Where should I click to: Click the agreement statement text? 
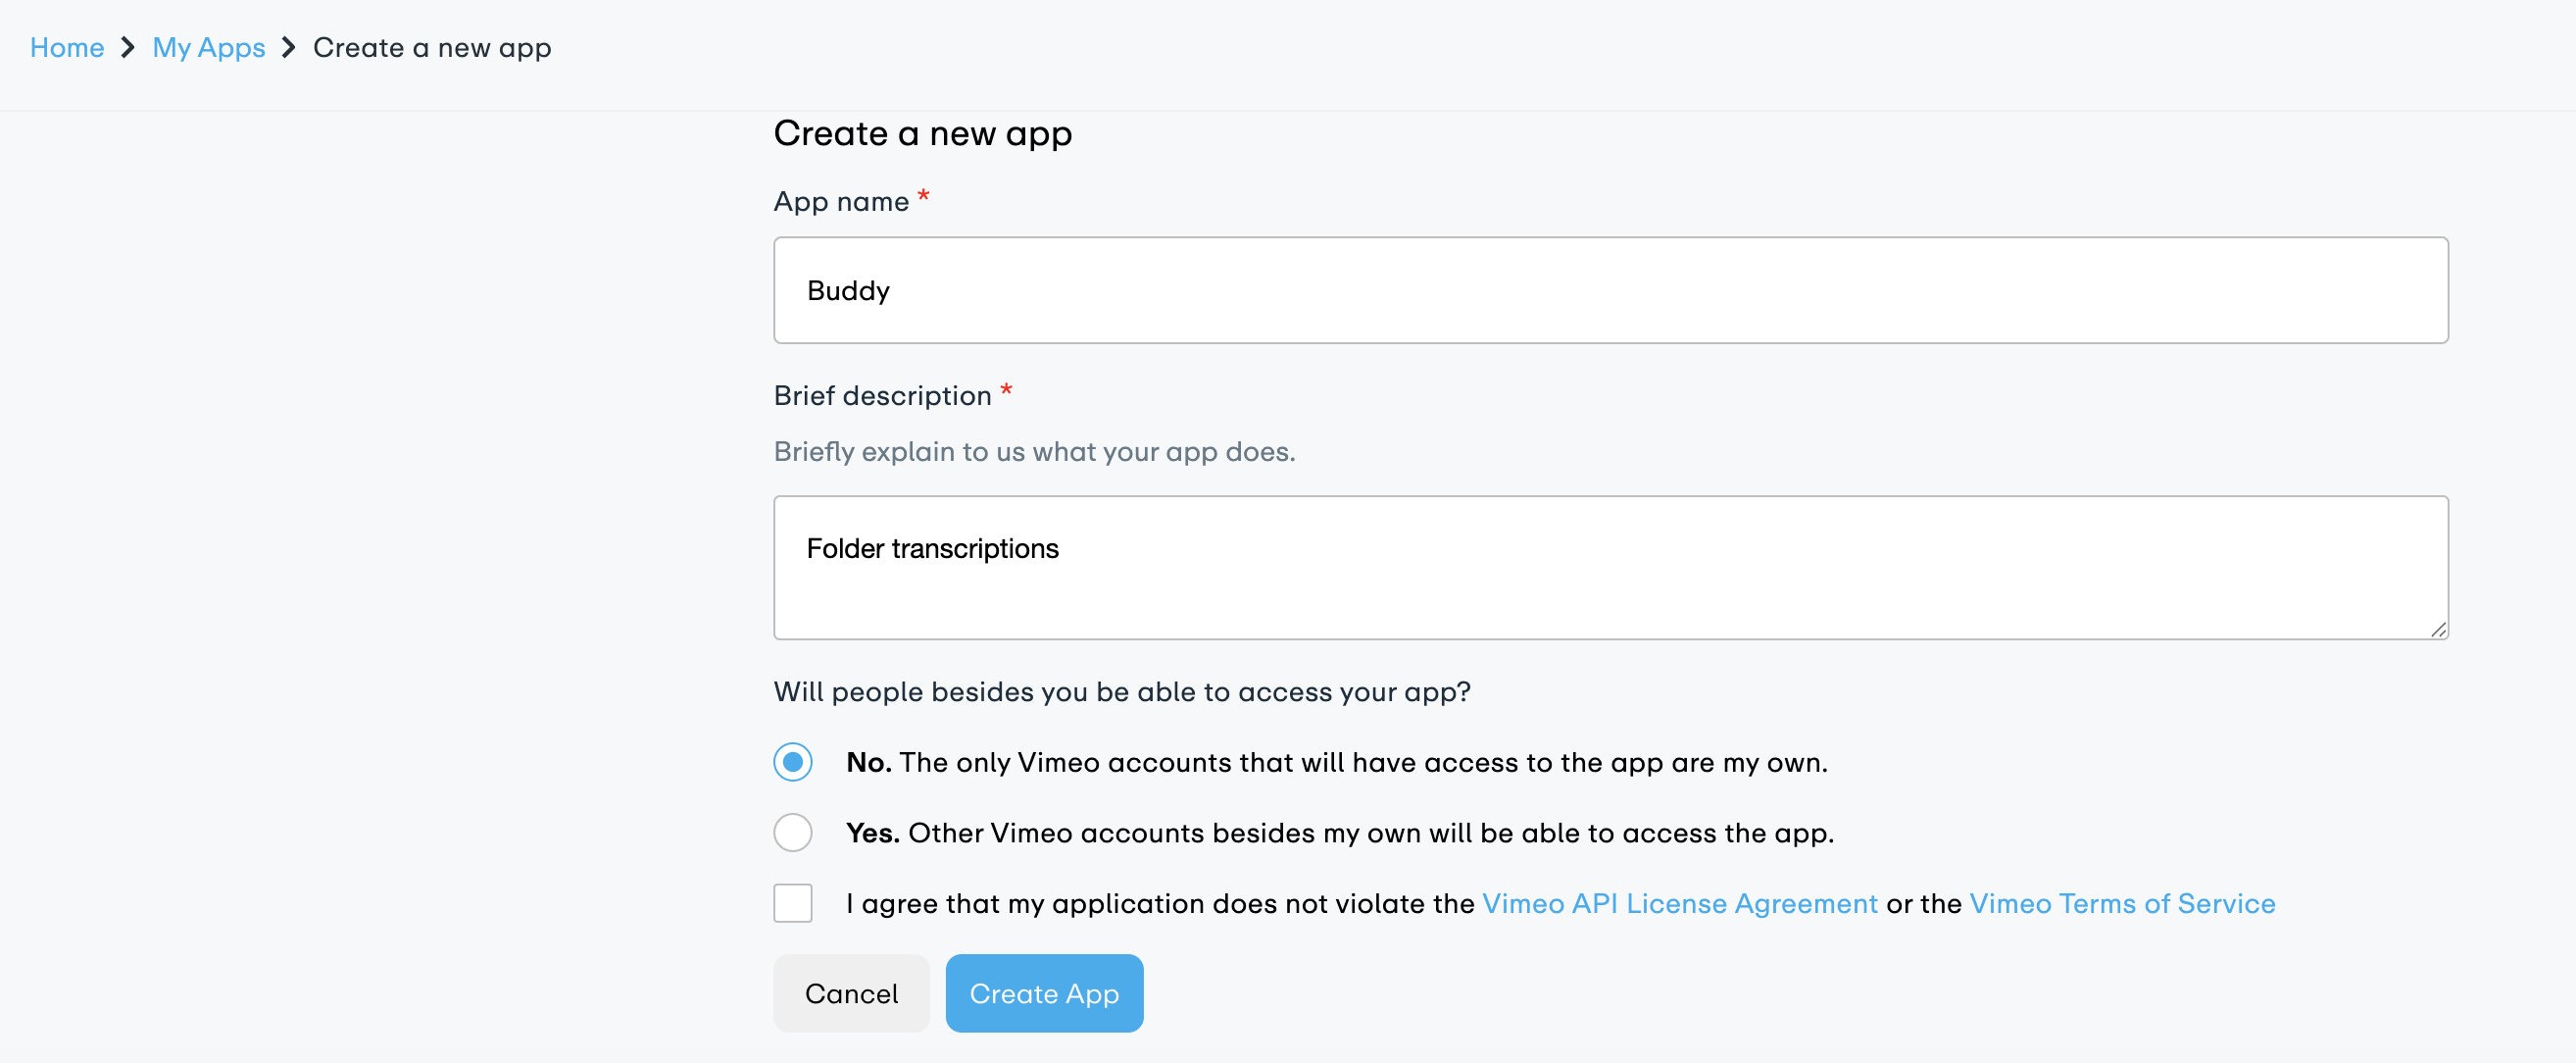[1160, 903]
